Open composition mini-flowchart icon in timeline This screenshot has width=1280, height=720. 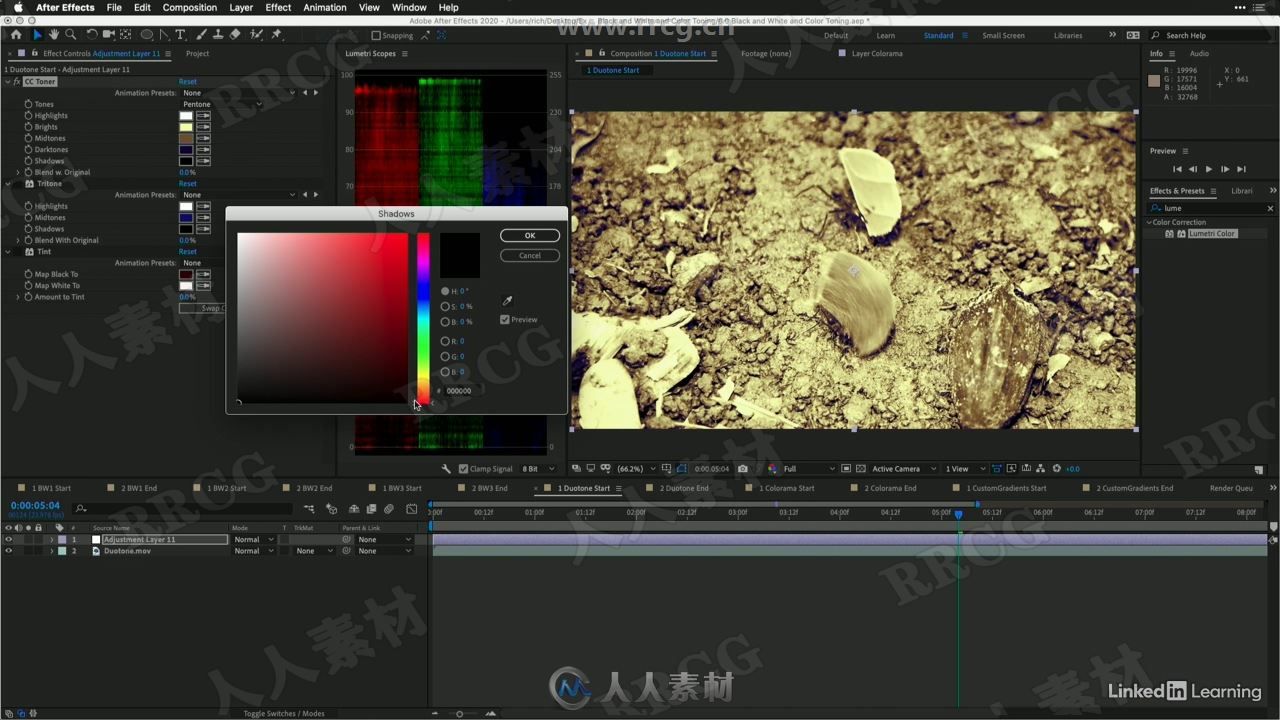[x=309, y=509]
